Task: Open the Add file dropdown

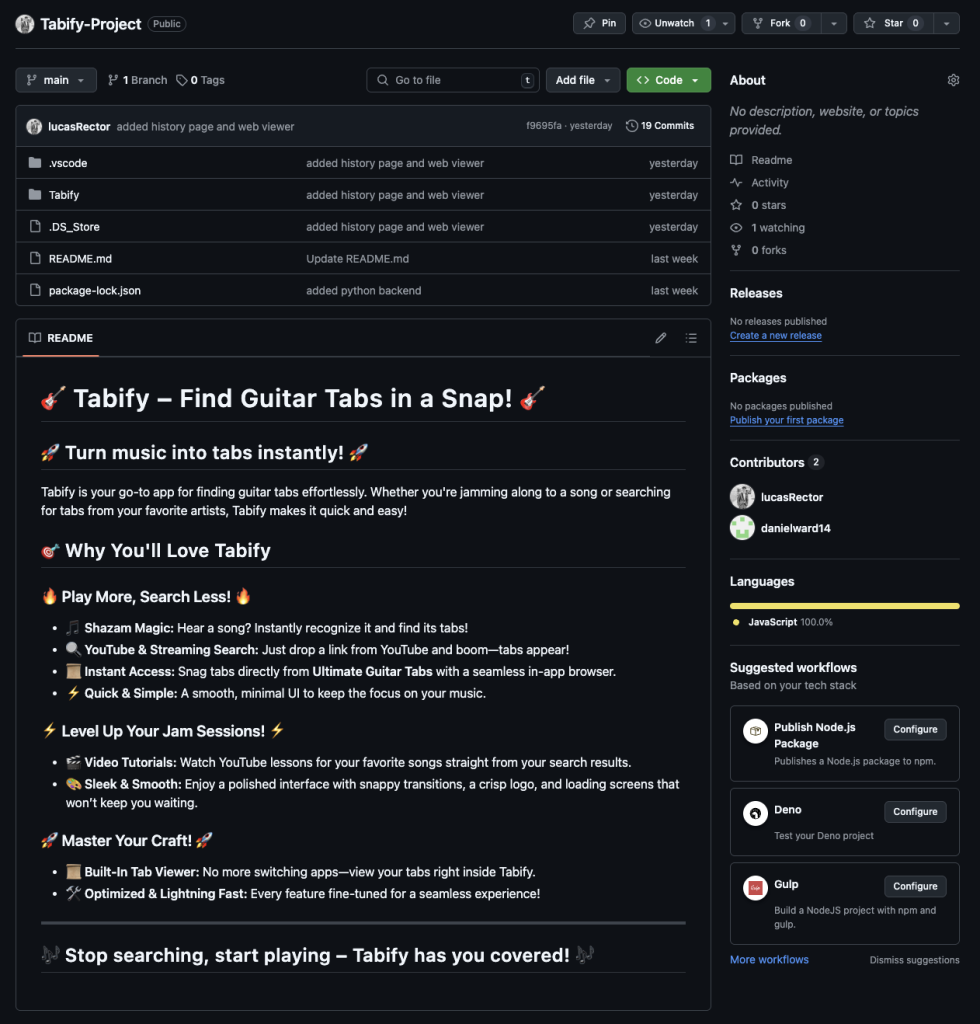Action: (x=582, y=80)
